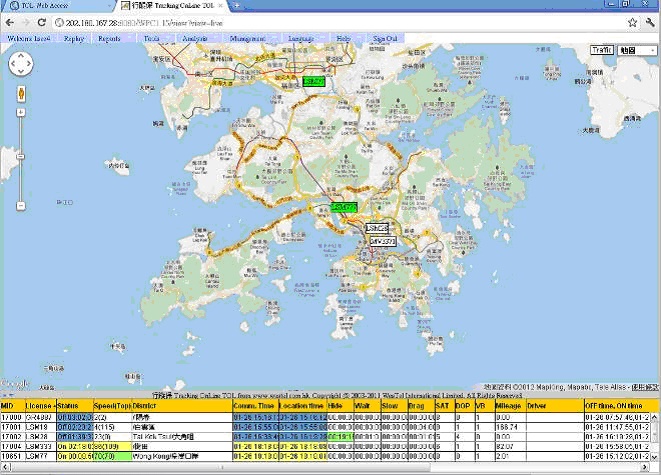Open the Replay menu
Image resolution: width=661 pixels, height=475 pixels.
74,38
